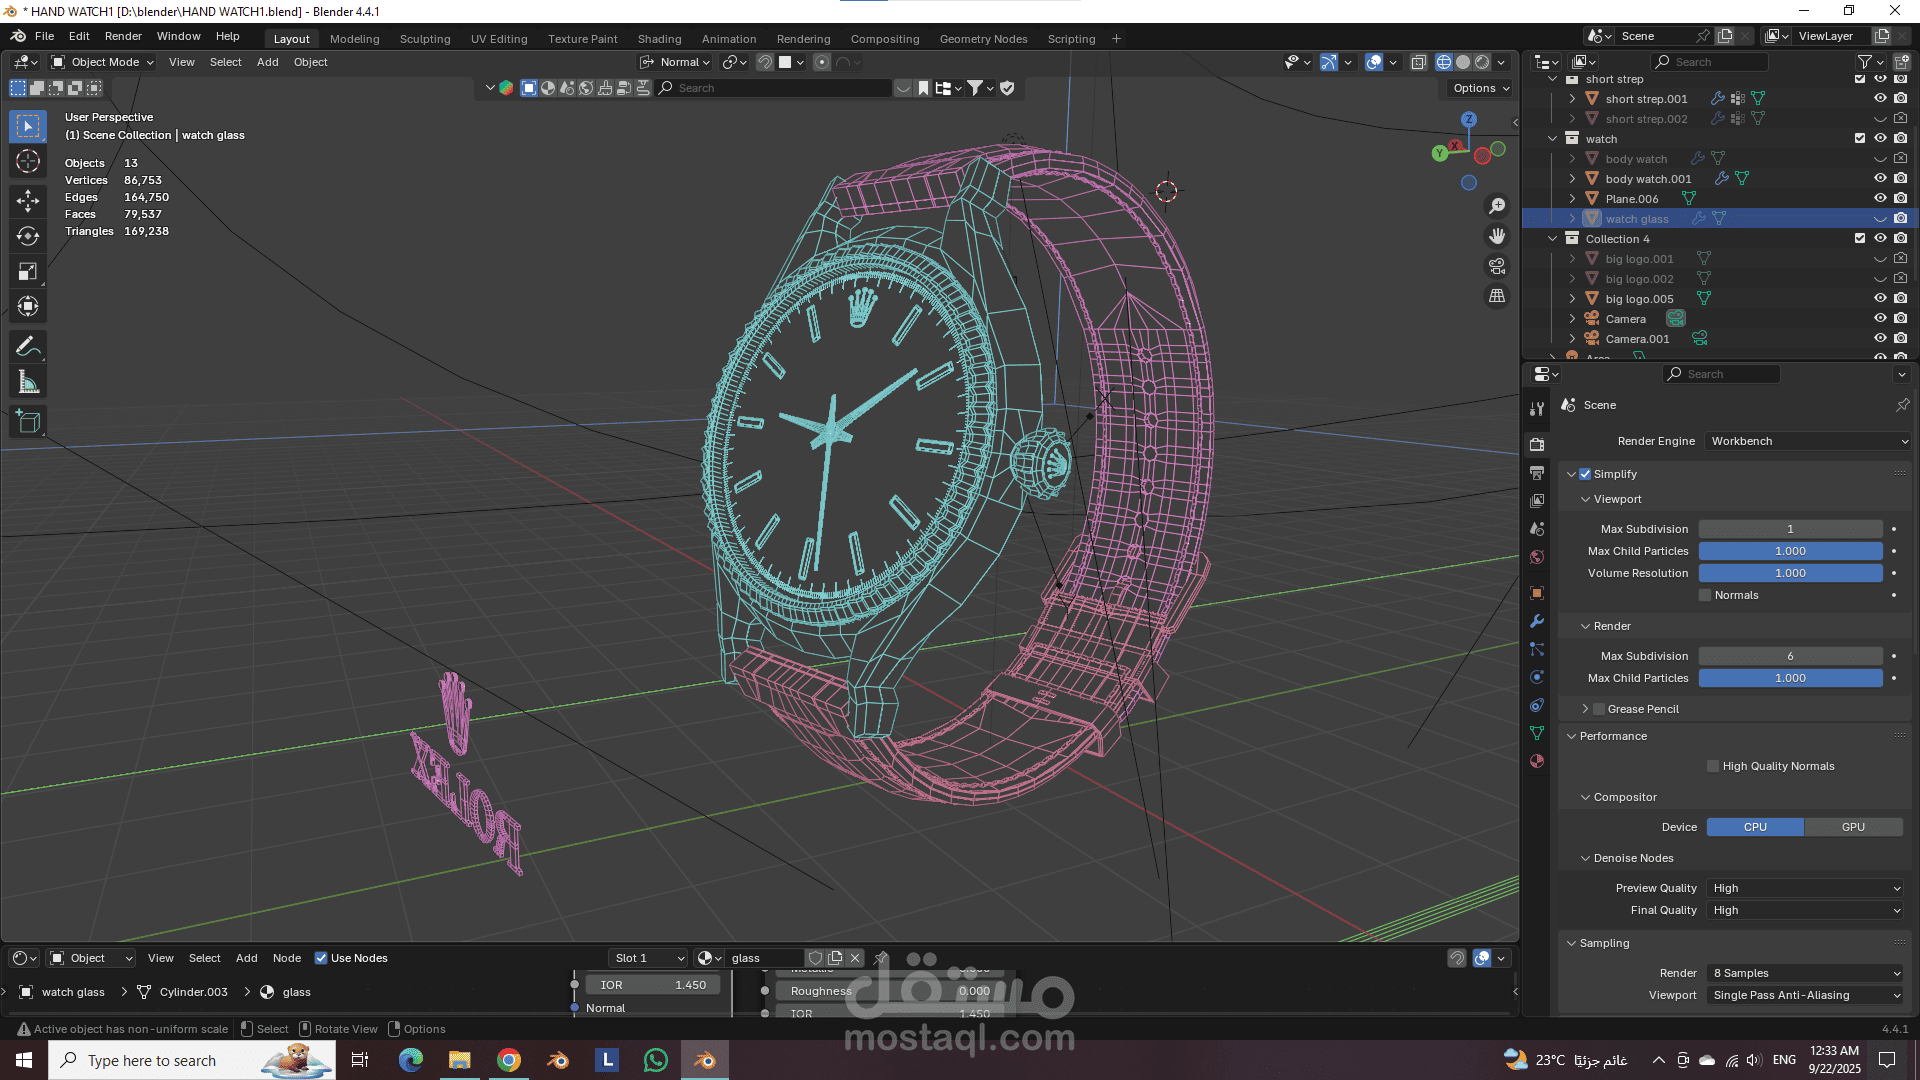1920x1080 pixels.
Task: Uncheck the Collection 4 checkbox
Action: (1860, 238)
